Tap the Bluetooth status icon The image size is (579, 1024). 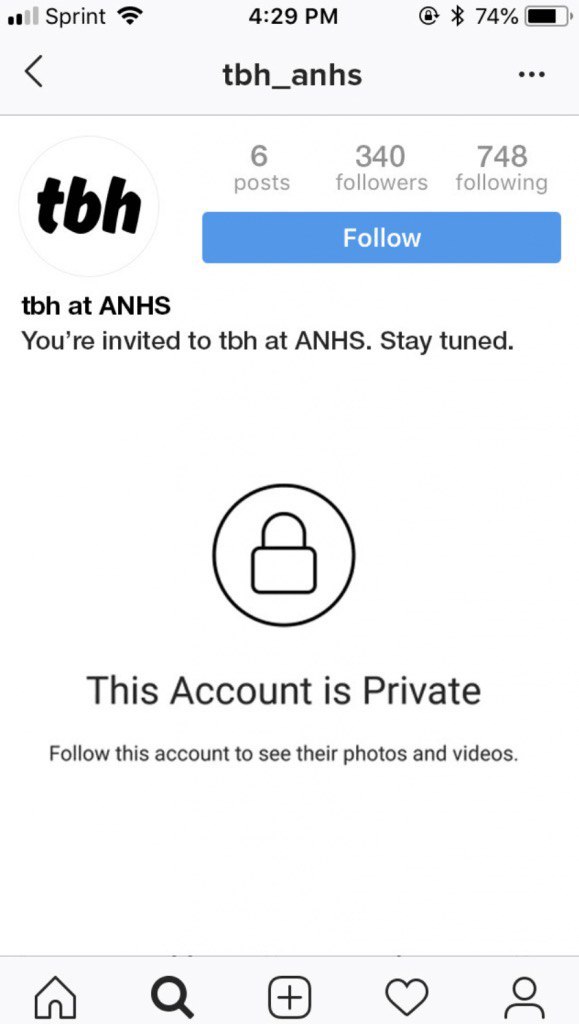[x=457, y=18]
